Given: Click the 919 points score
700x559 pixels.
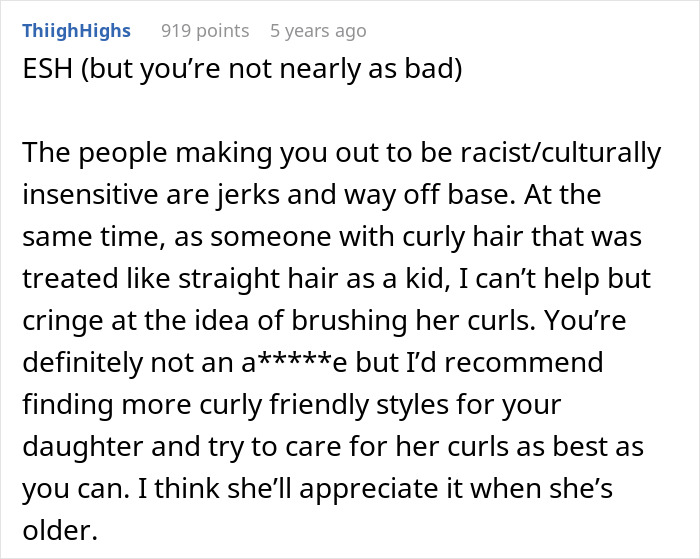Looking at the screenshot, I should click(x=205, y=31).
